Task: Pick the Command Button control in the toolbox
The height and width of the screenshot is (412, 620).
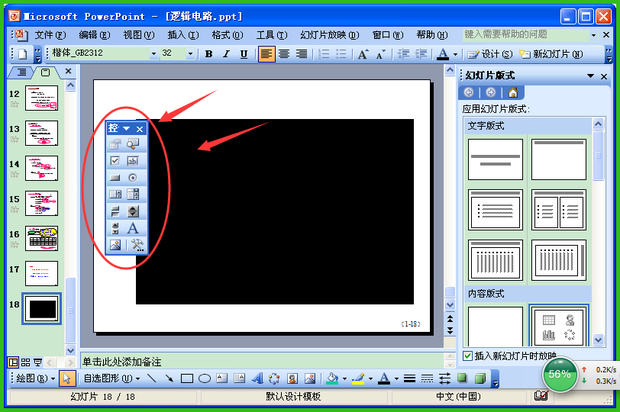Action: [115, 177]
